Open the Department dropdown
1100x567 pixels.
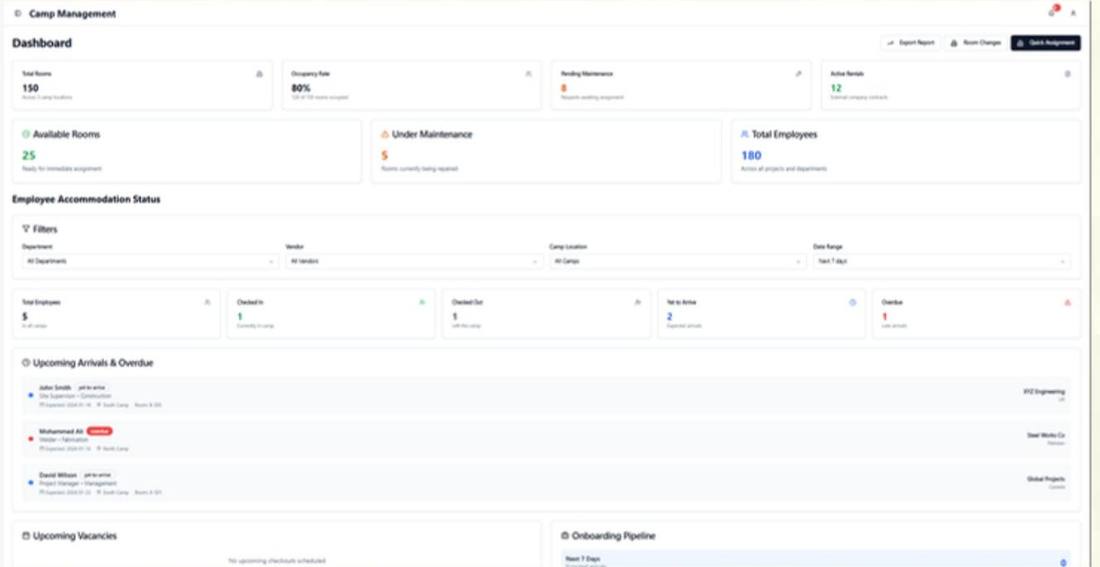(x=149, y=261)
